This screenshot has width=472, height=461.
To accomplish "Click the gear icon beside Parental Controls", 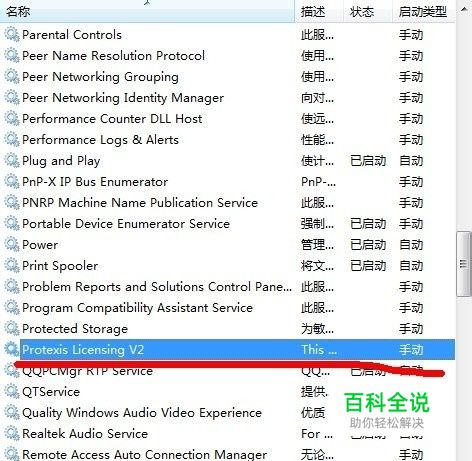I will [x=12, y=35].
